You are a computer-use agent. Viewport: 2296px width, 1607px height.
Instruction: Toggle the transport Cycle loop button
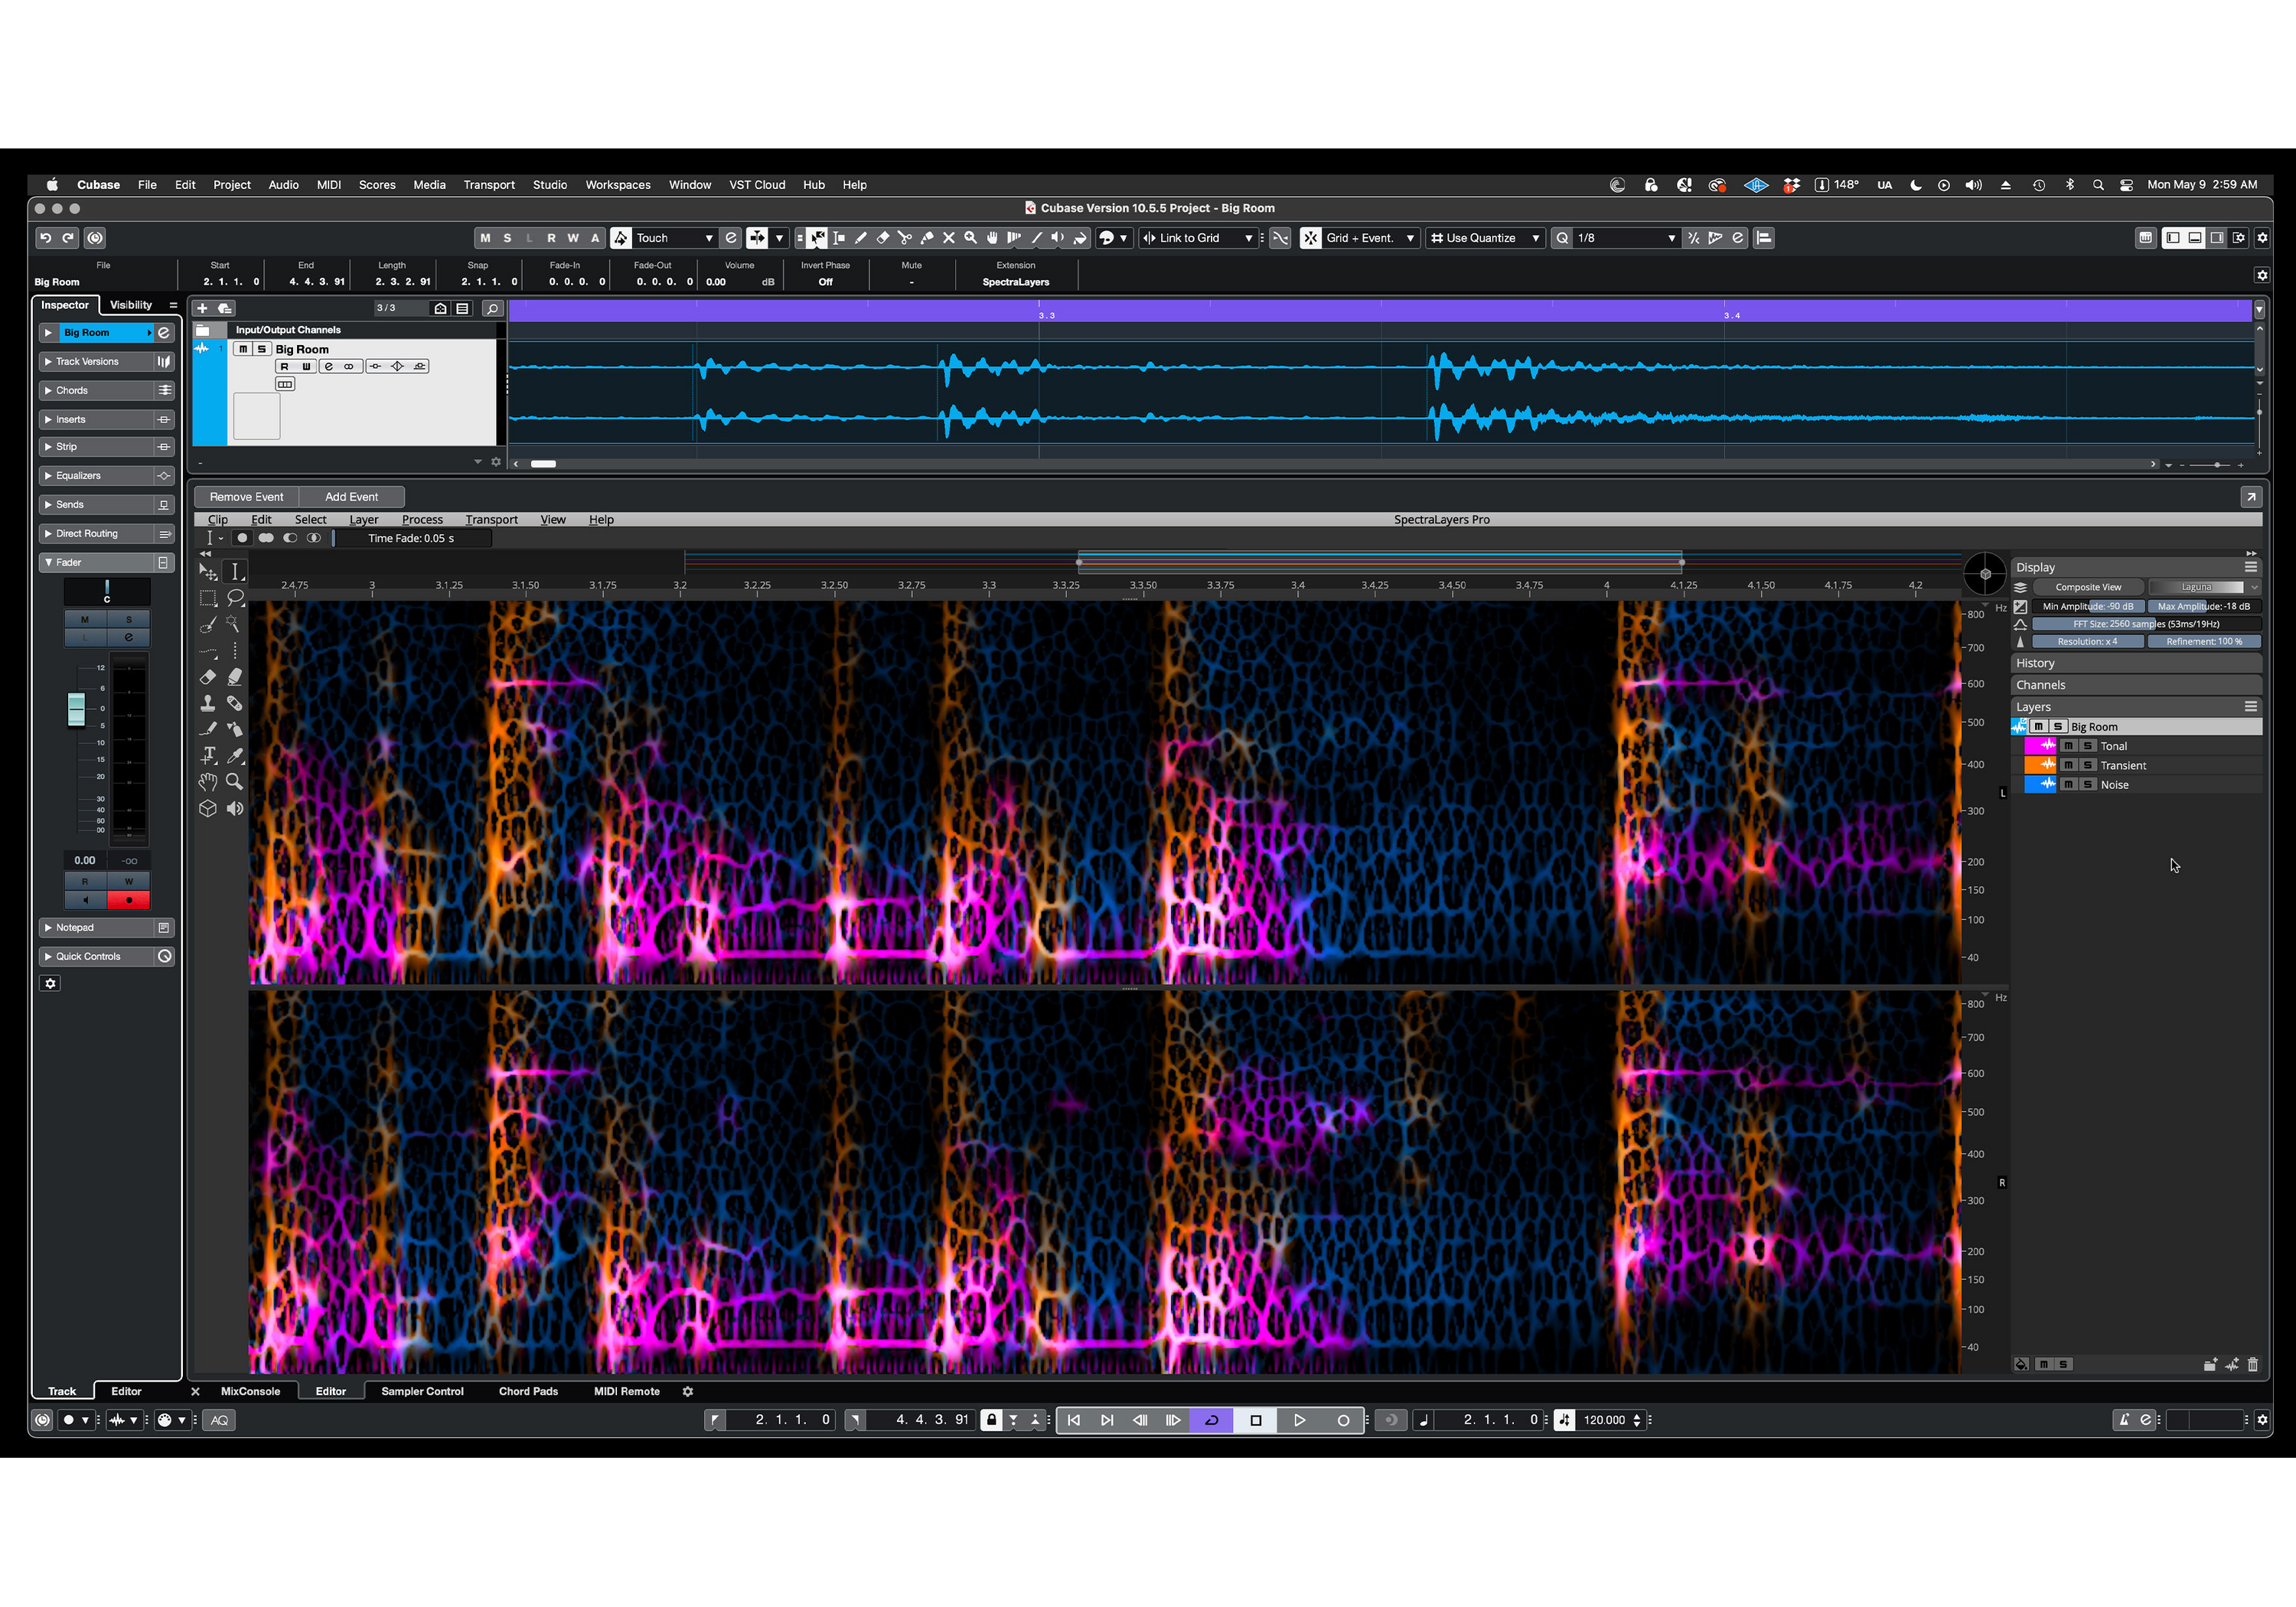tap(1211, 1420)
